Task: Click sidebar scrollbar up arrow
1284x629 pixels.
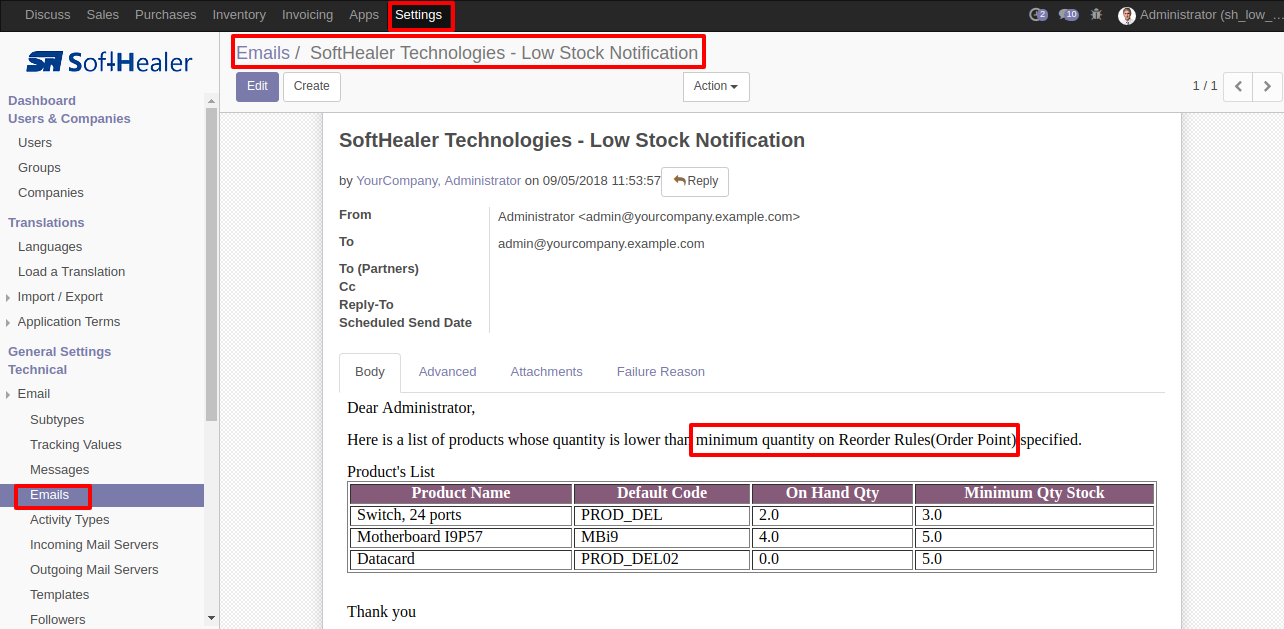Action: pos(211,100)
